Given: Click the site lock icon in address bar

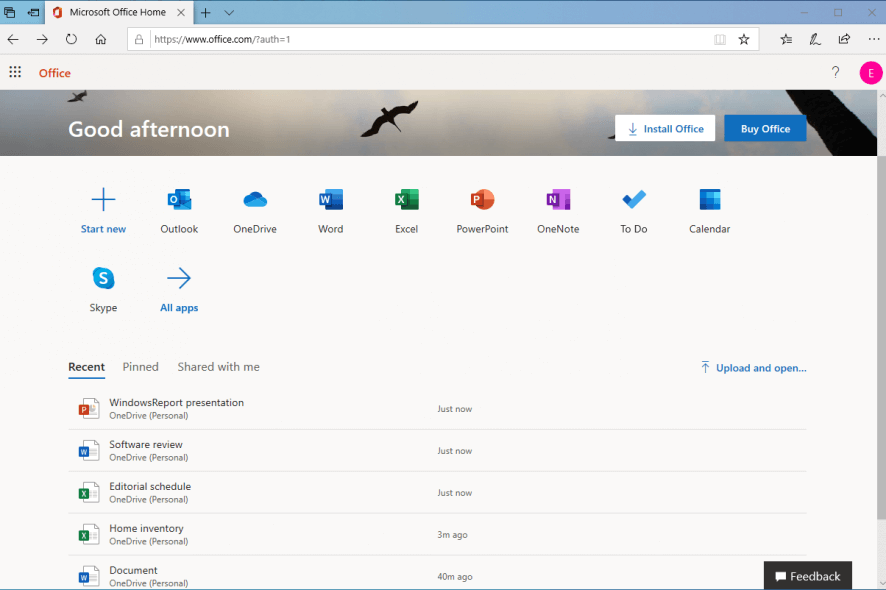Looking at the screenshot, I should [139, 40].
